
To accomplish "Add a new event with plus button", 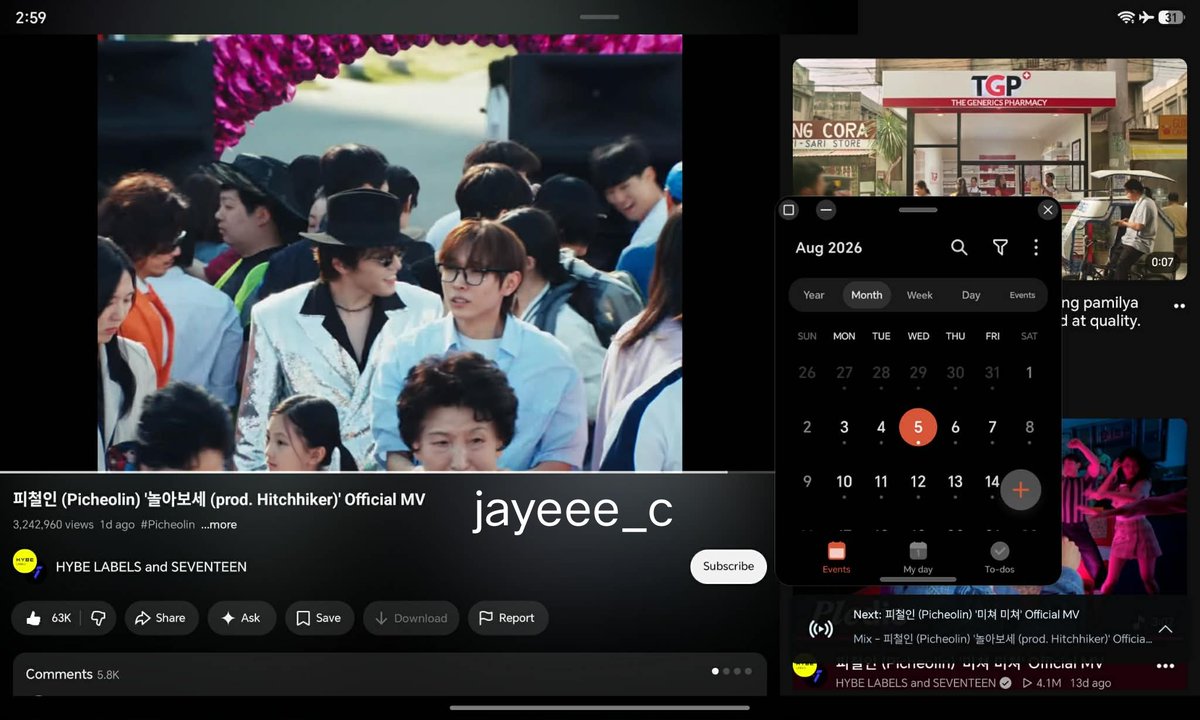I will pos(1021,490).
